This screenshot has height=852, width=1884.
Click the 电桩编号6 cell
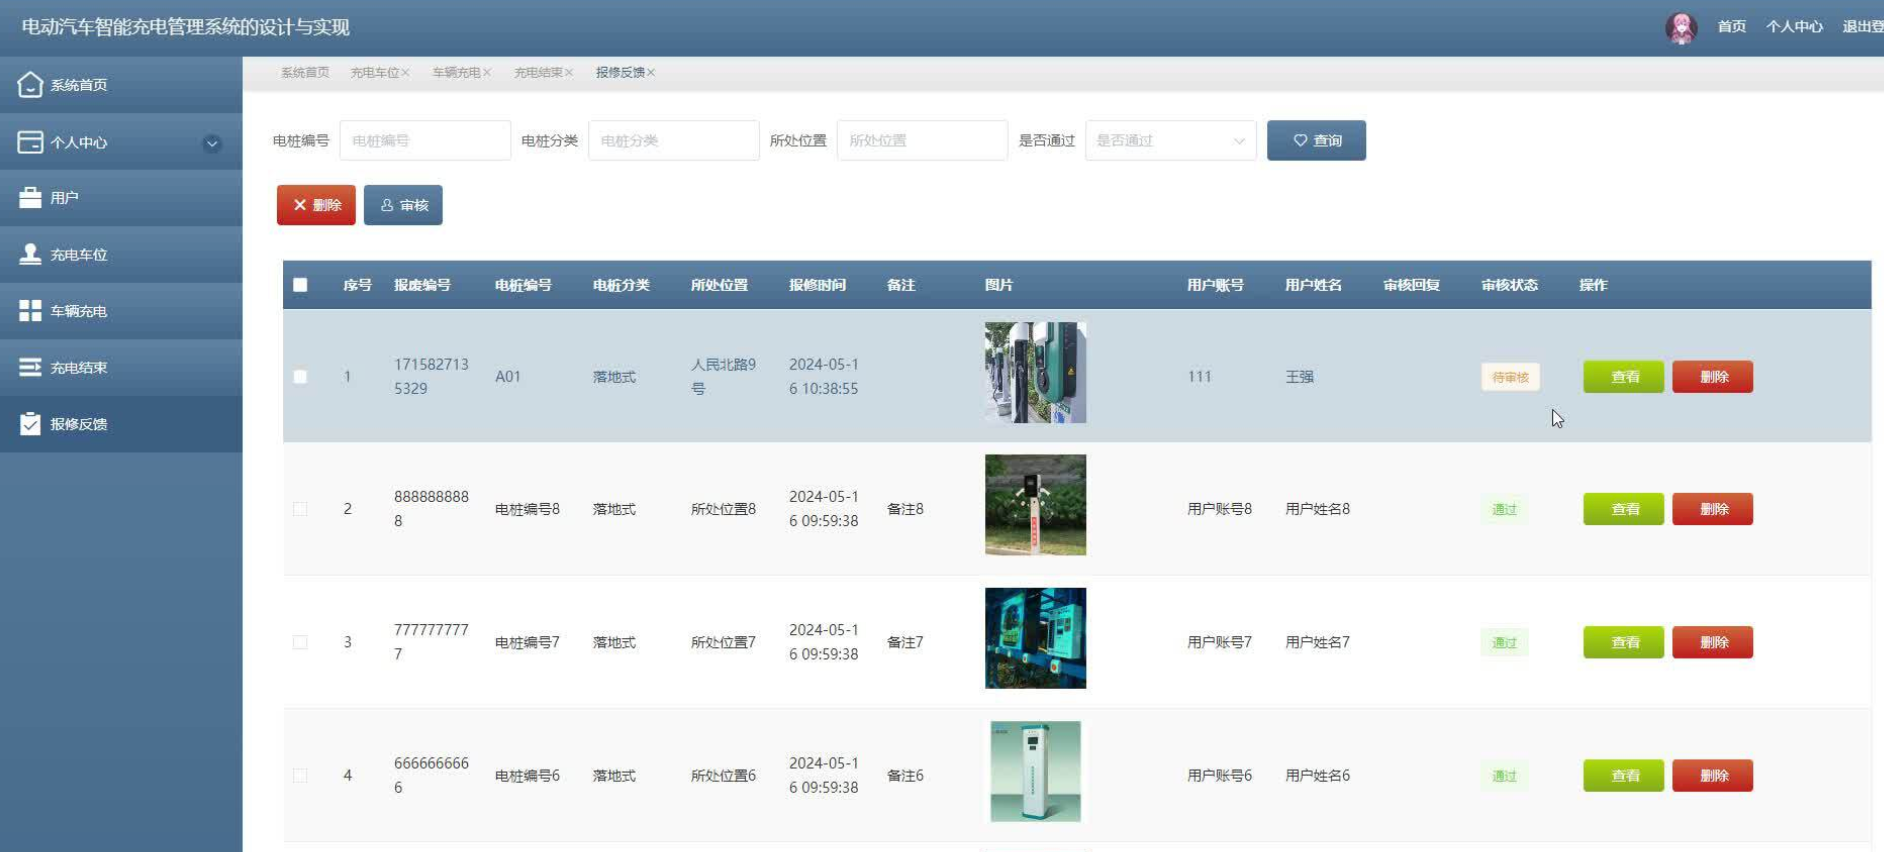527,775
